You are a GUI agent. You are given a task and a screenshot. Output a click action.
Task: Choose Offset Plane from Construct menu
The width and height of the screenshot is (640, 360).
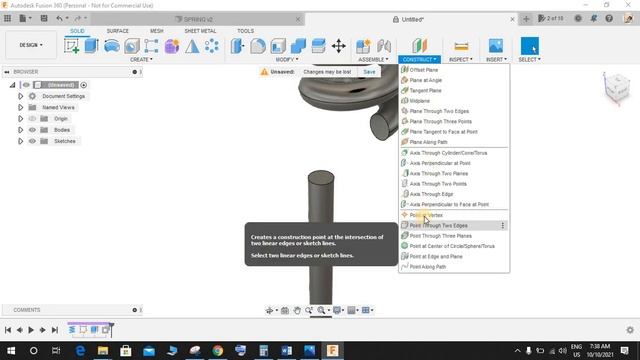[454, 70]
